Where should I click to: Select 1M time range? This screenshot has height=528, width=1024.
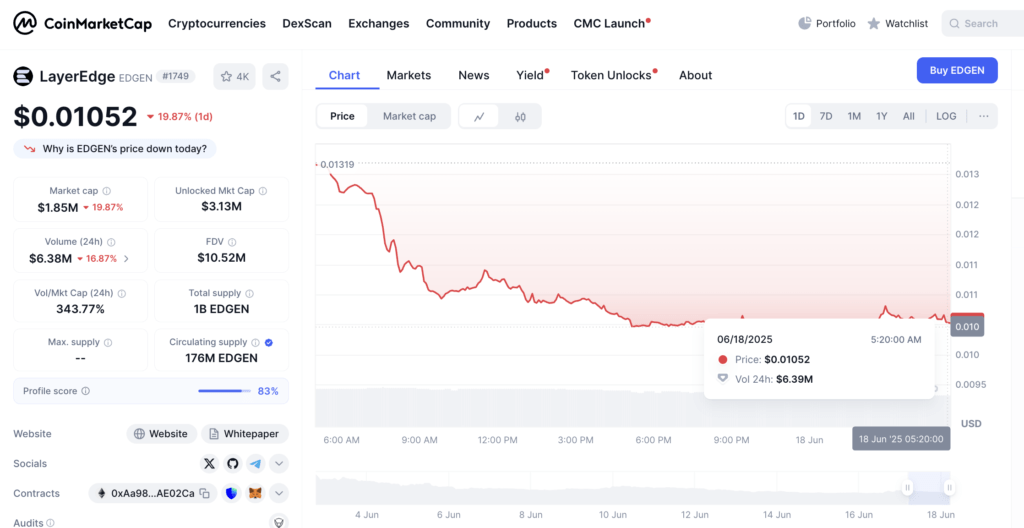pos(854,116)
